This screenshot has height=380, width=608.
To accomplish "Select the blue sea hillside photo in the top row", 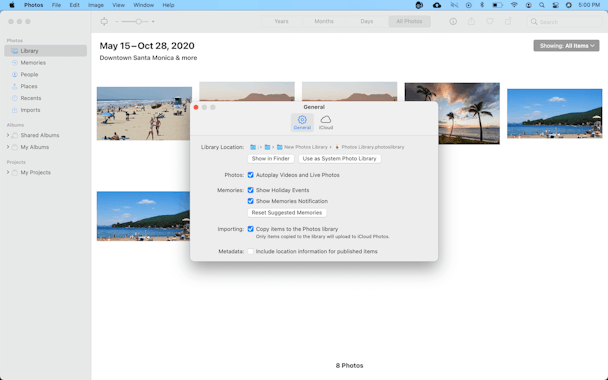I will pos(554,114).
